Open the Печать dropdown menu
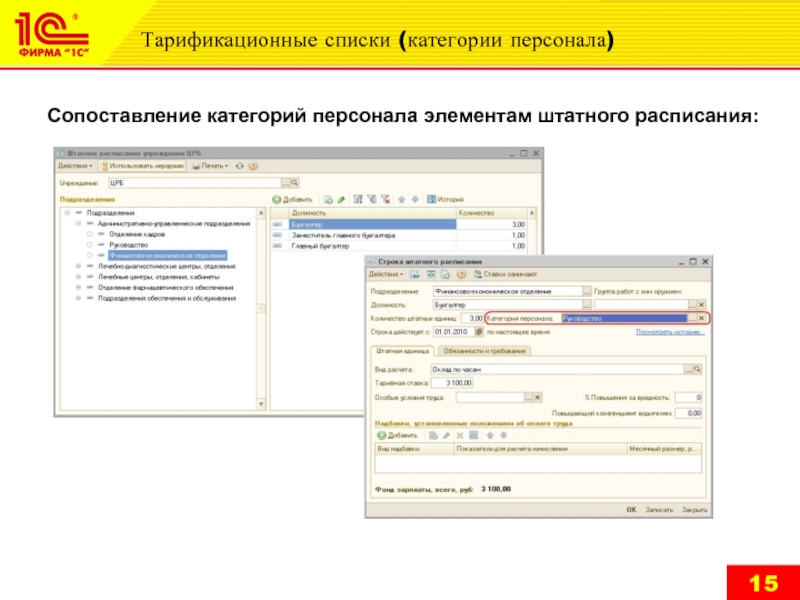800x600 pixels. [x=212, y=165]
